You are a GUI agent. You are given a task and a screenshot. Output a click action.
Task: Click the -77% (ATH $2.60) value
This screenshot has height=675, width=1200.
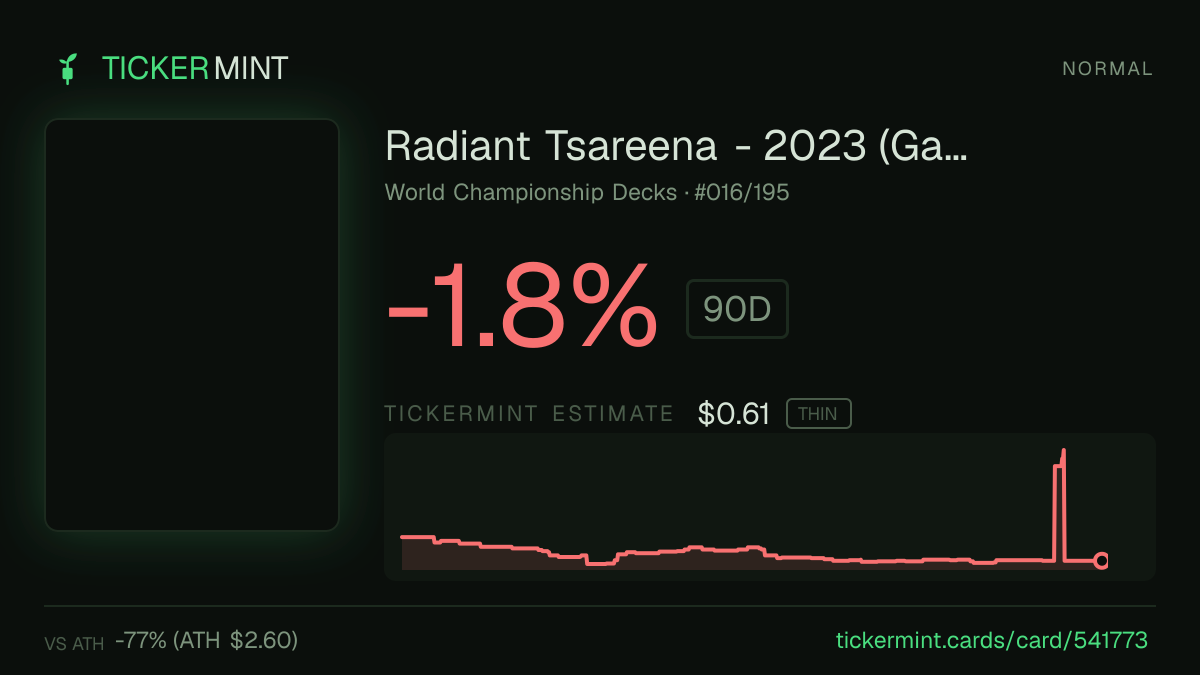(x=206, y=640)
